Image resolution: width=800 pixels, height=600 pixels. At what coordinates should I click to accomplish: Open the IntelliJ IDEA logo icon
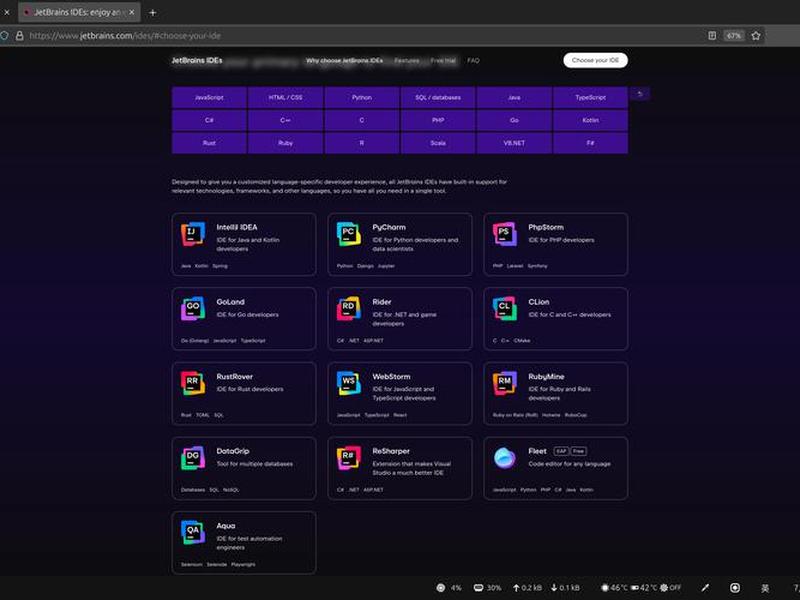coord(192,234)
